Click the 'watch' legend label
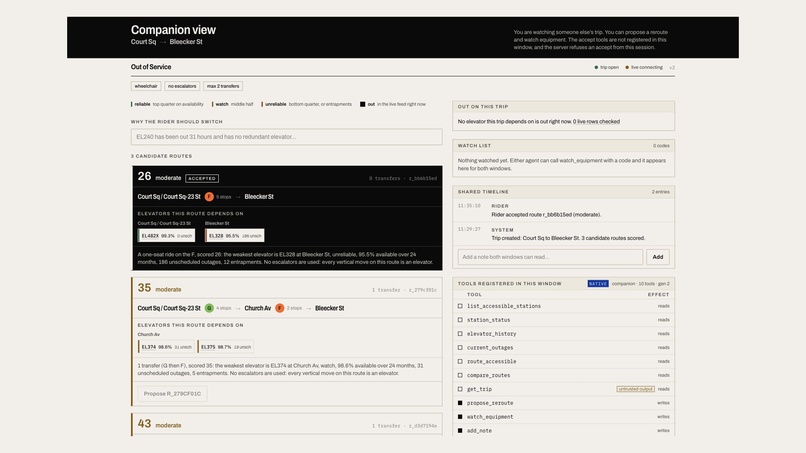806x453 pixels. pyautogui.click(x=222, y=104)
